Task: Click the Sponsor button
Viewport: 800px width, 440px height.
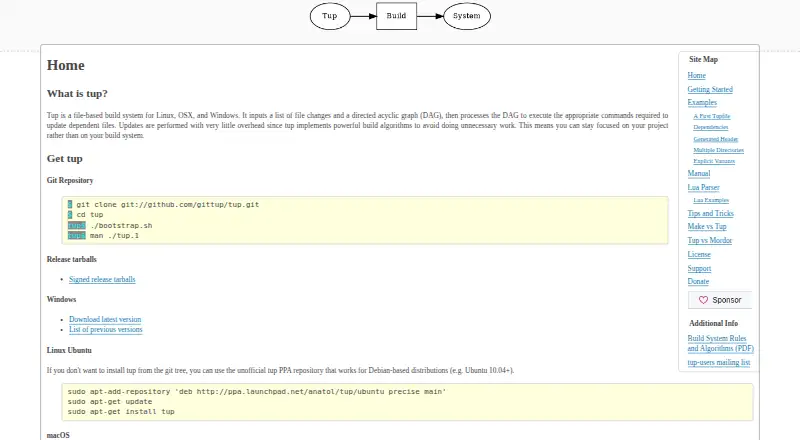Action: [x=720, y=300]
